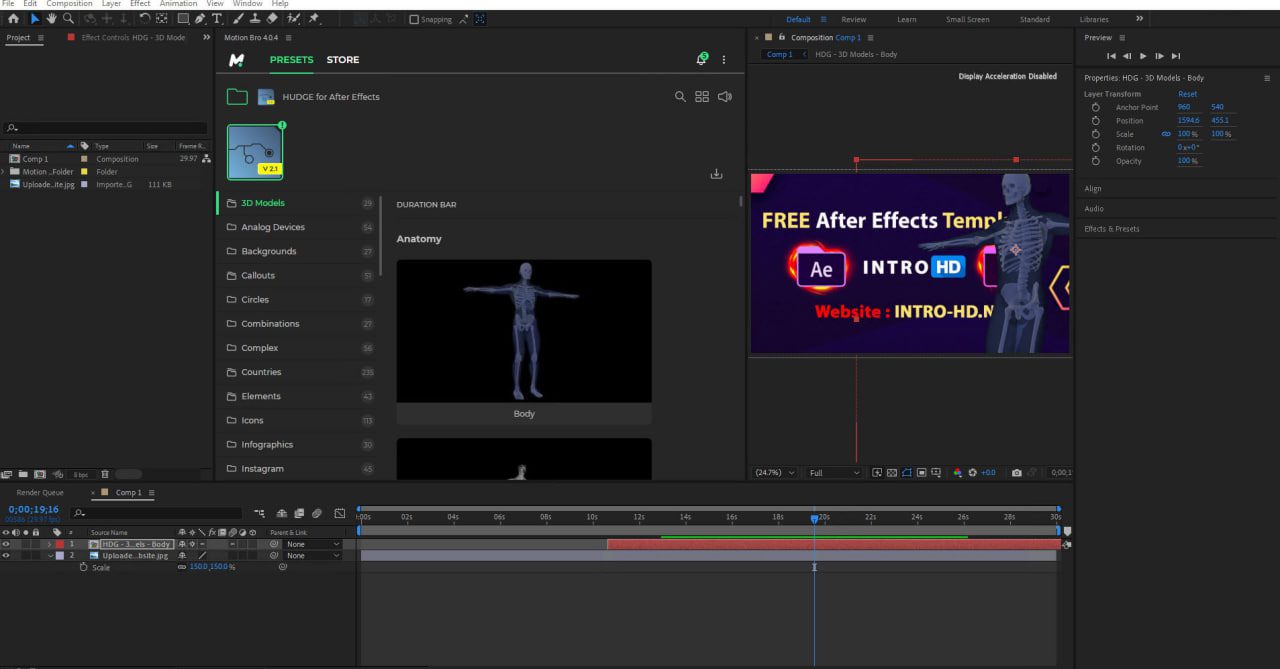
Task: Open Motion Bro search magnifier icon
Action: pos(680,97)
